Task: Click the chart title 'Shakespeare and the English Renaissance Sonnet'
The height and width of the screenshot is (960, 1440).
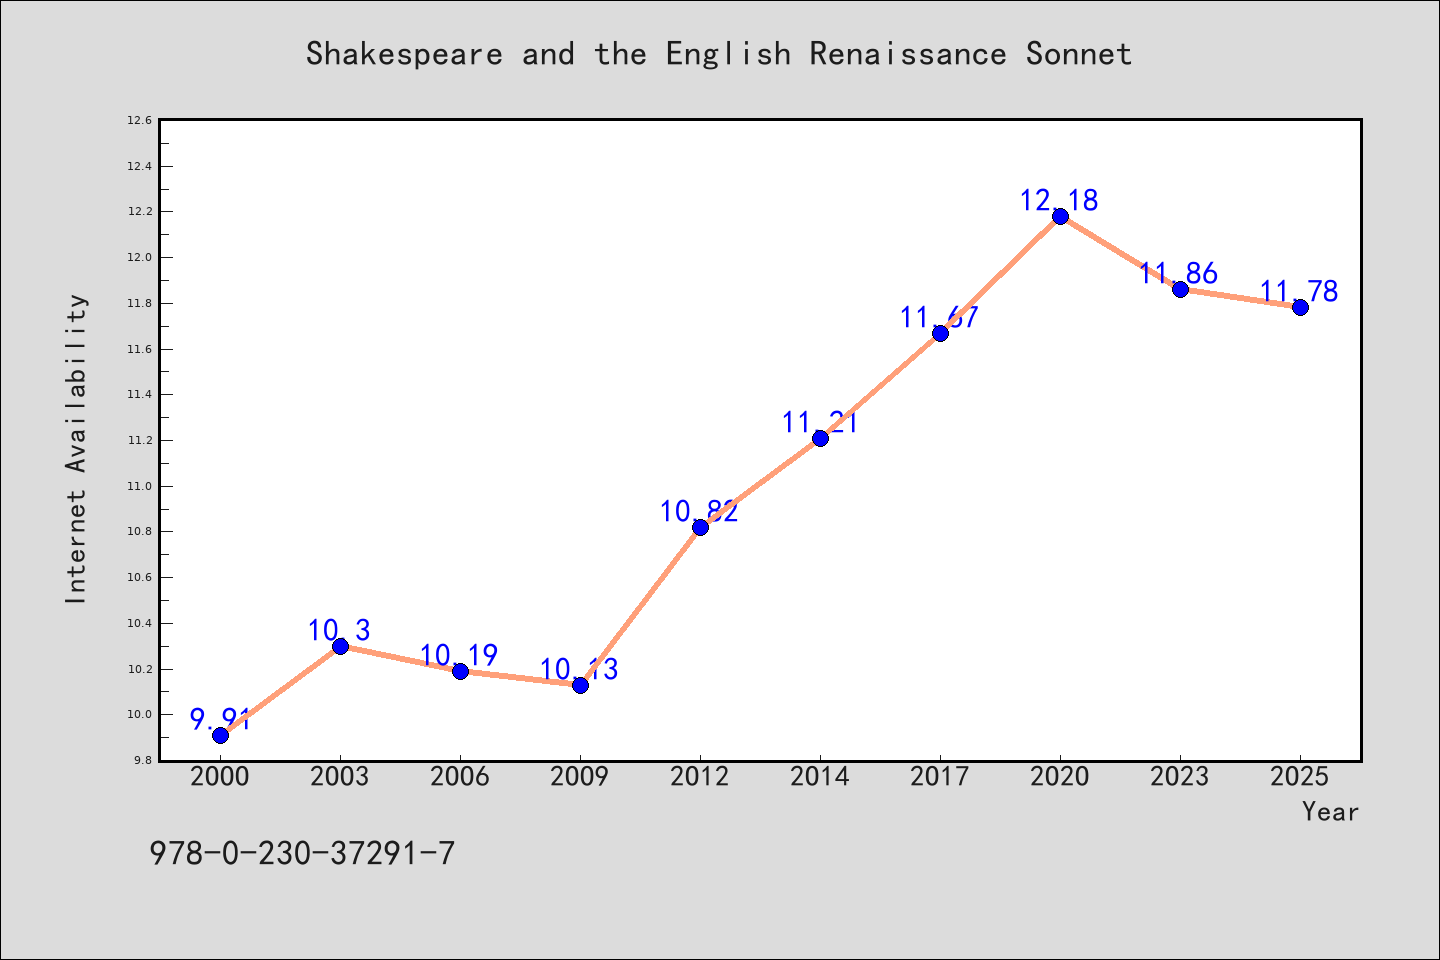Action: [719, 53]
